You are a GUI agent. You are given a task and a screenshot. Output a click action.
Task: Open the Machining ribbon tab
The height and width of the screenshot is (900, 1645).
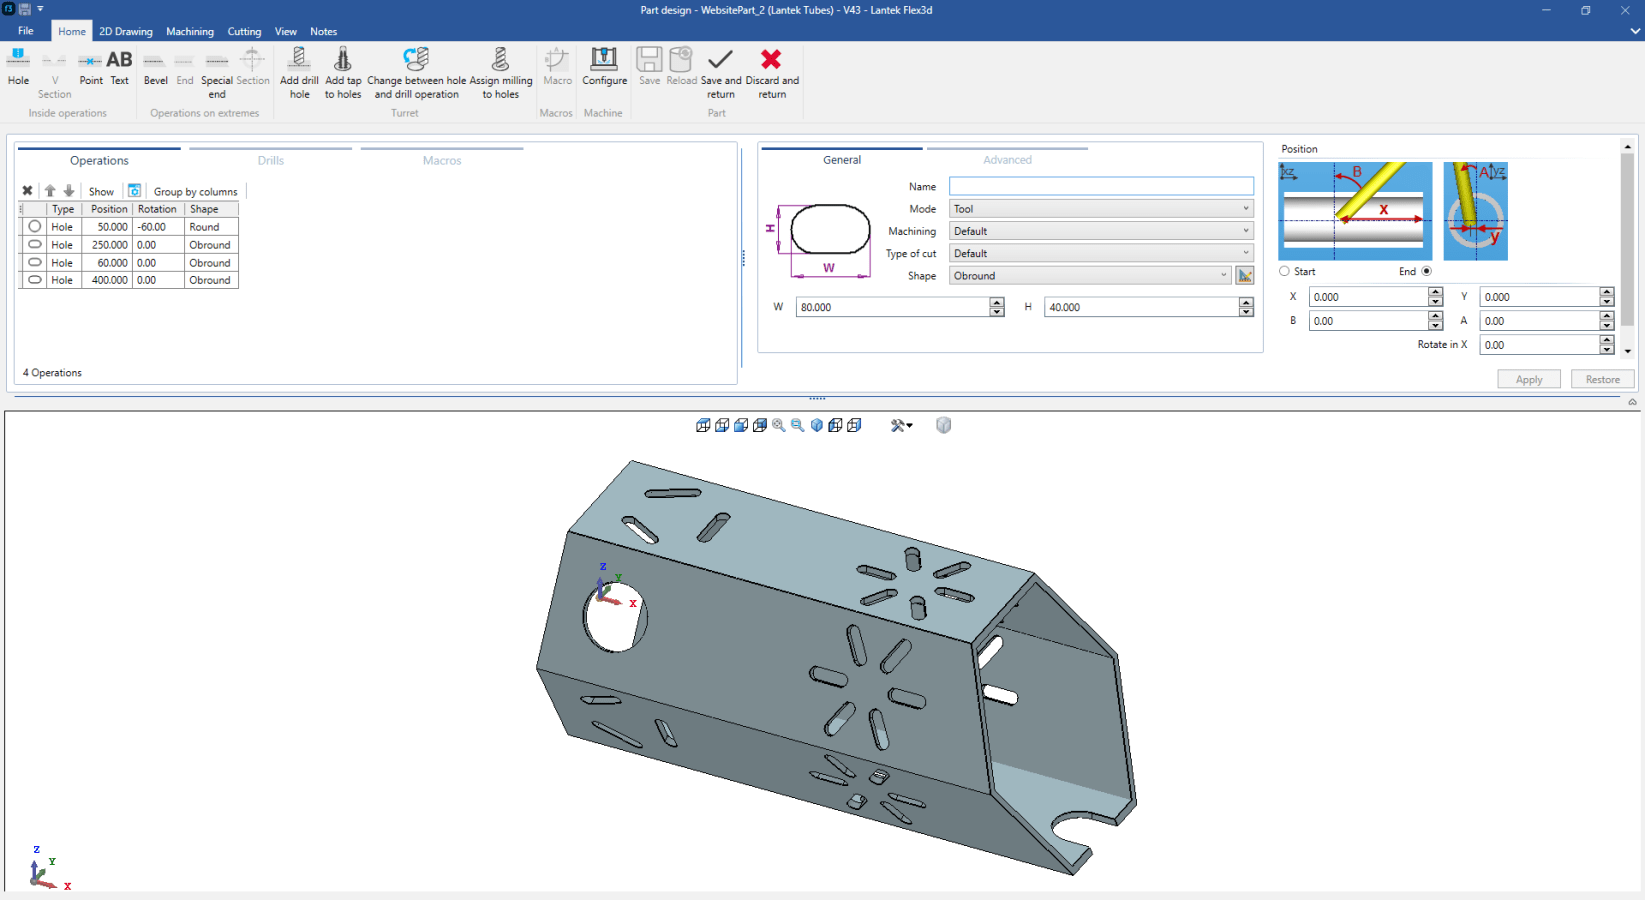pyautogui.click(x=190, y=32)
